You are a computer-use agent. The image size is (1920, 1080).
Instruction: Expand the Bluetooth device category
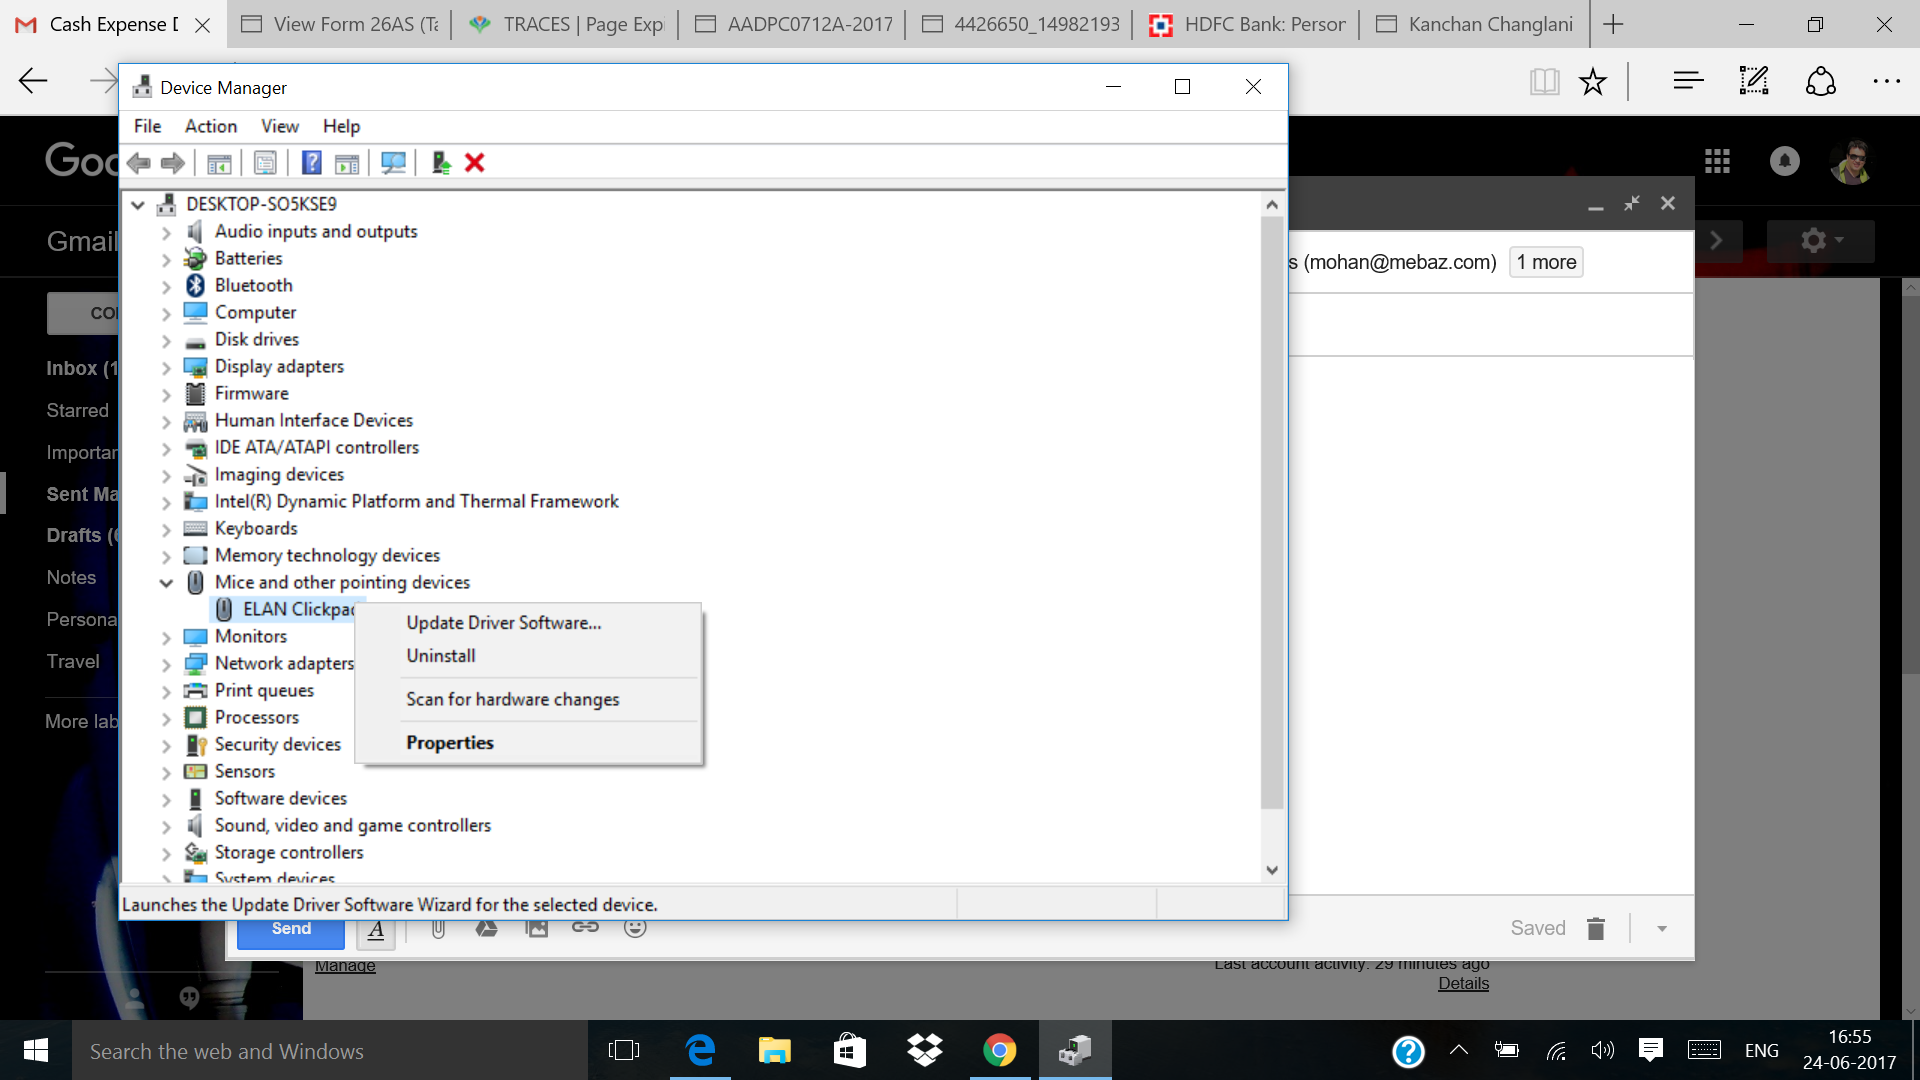(x=166, y=287)
